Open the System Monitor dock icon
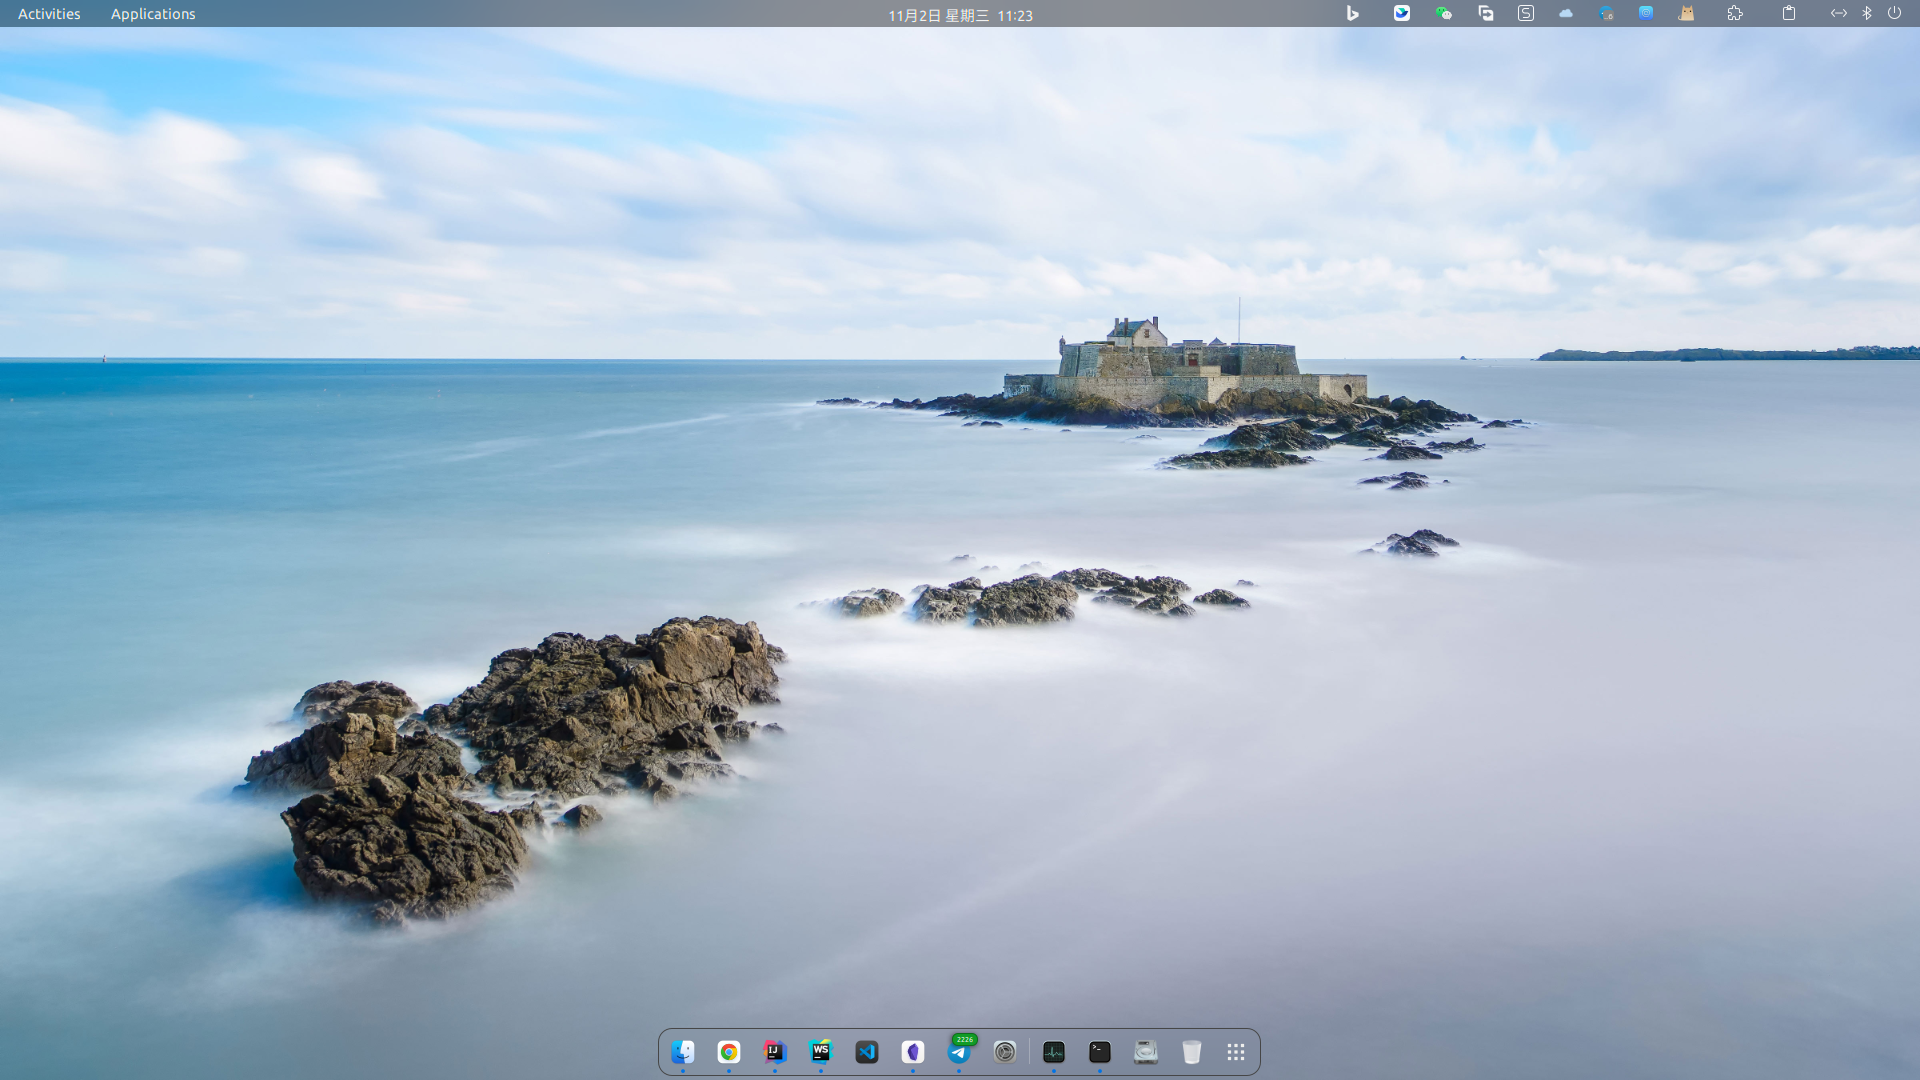Screen dimensions: 1920x1080 1054,1052
